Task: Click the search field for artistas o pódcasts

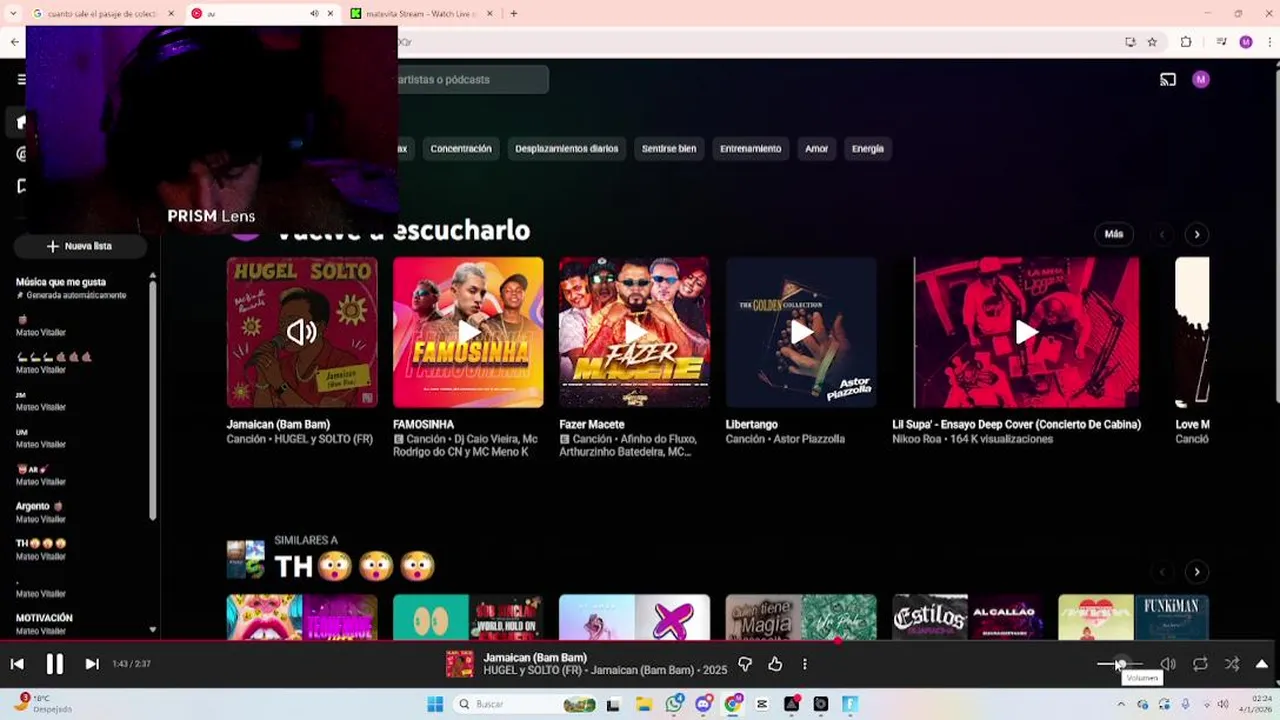Action: (472, 79)
